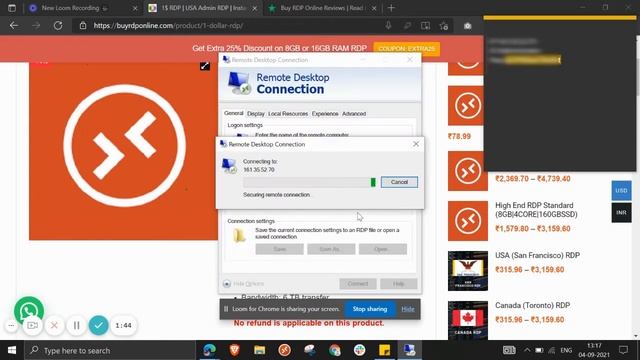Image resolution: width=640 pixels, height=360 pixels.
Task: Open Sticky Notes from taskbar
Action: point(384,350)
